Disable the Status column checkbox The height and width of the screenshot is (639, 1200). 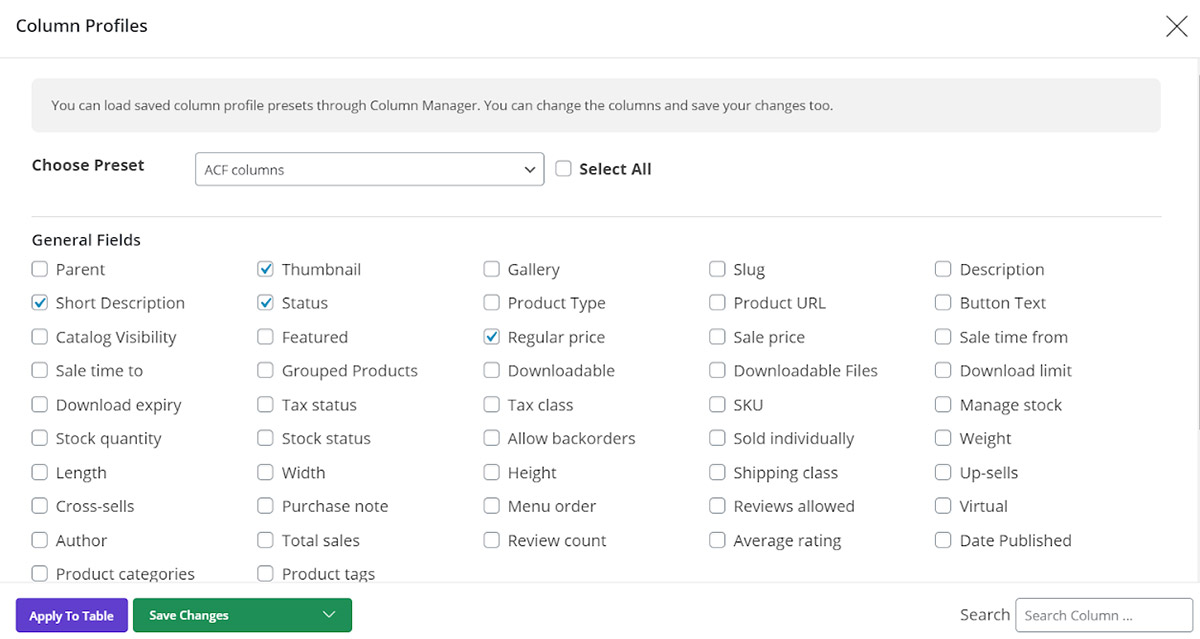tap(265, 303)
